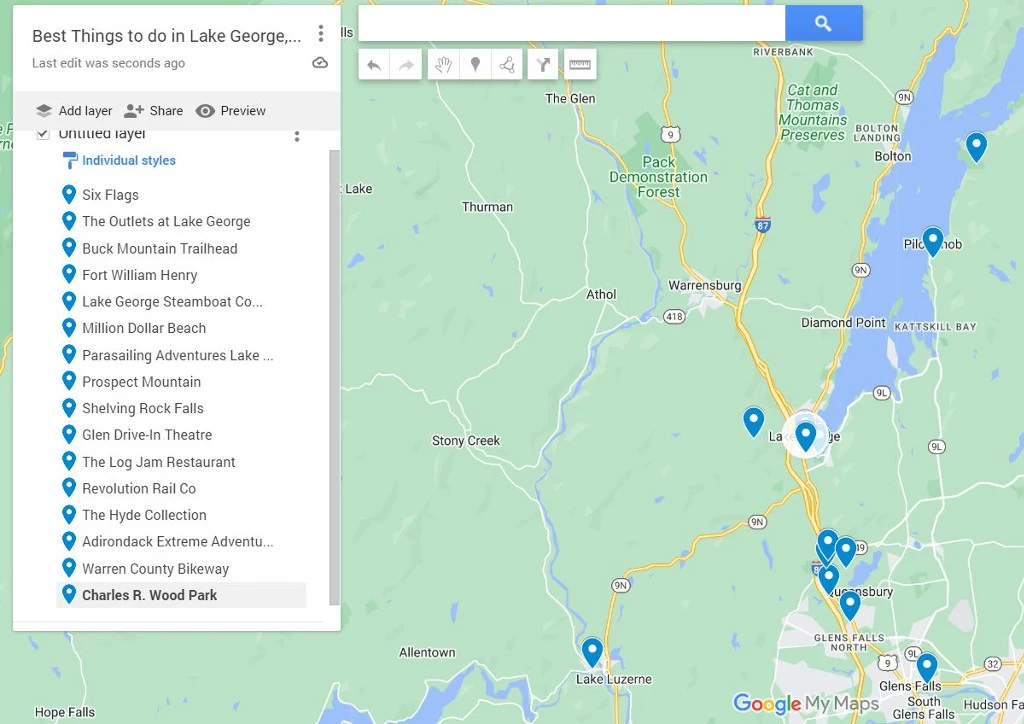This screenshot has height=724, width=1024.
Task: Toggle the Untitled layer visibility checkbox
Action: pyautogui.click(x=43, y=134)
